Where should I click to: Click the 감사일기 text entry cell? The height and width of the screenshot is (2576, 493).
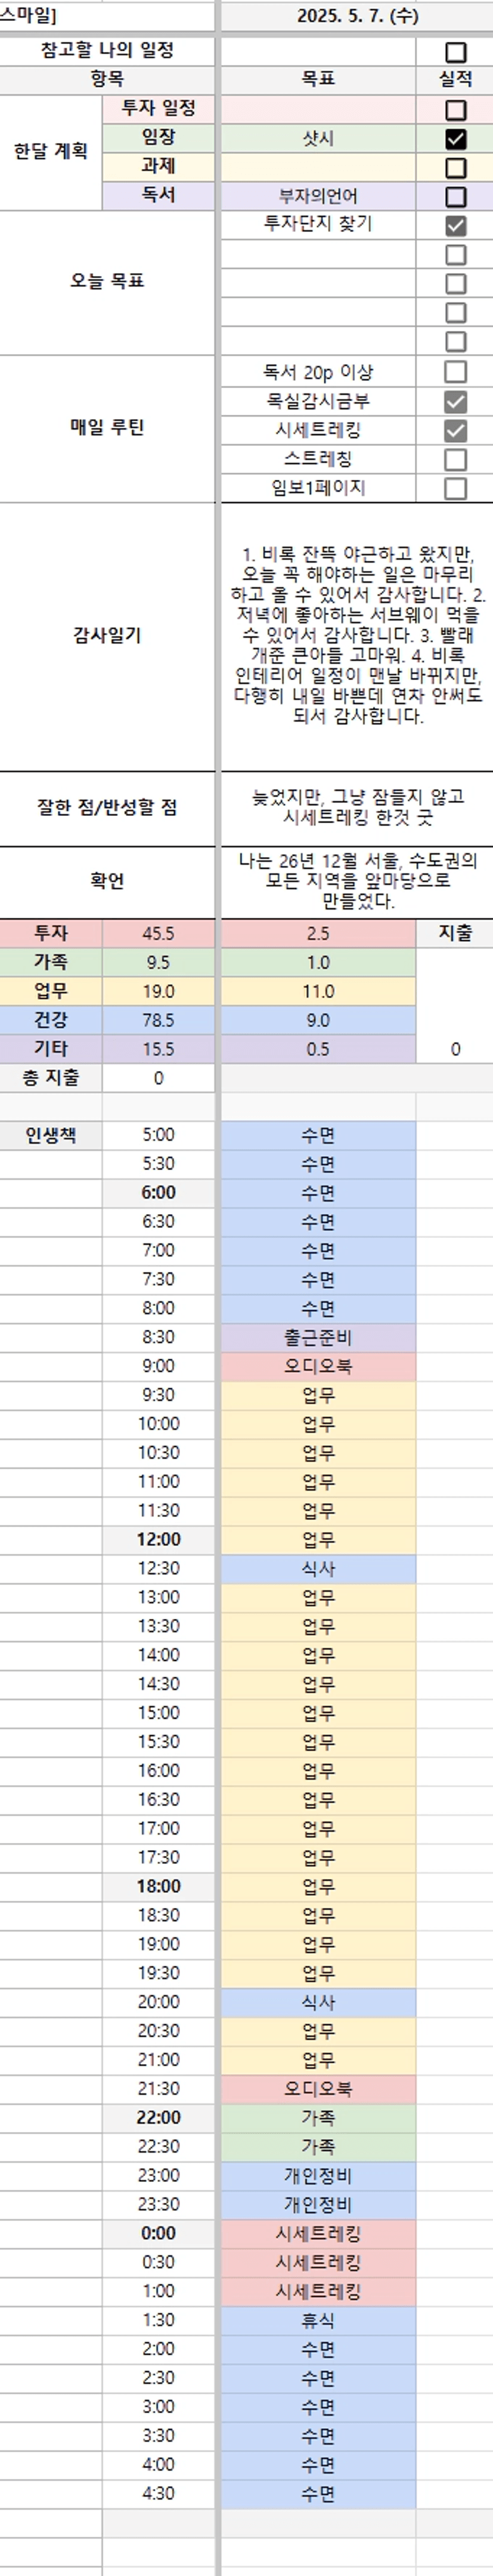coord(357,635)
